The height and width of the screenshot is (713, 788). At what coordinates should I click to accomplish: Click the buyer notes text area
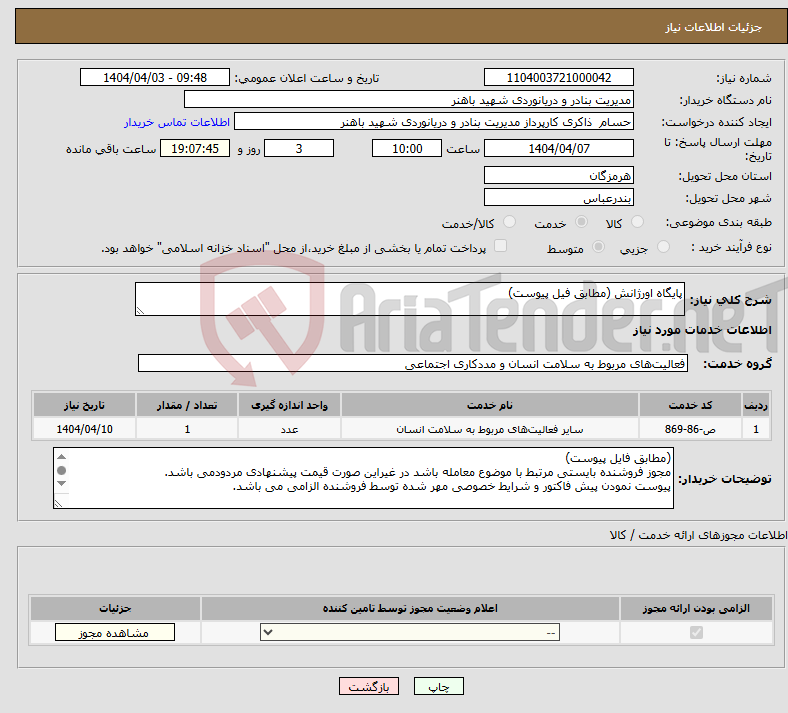click(363, 478)
